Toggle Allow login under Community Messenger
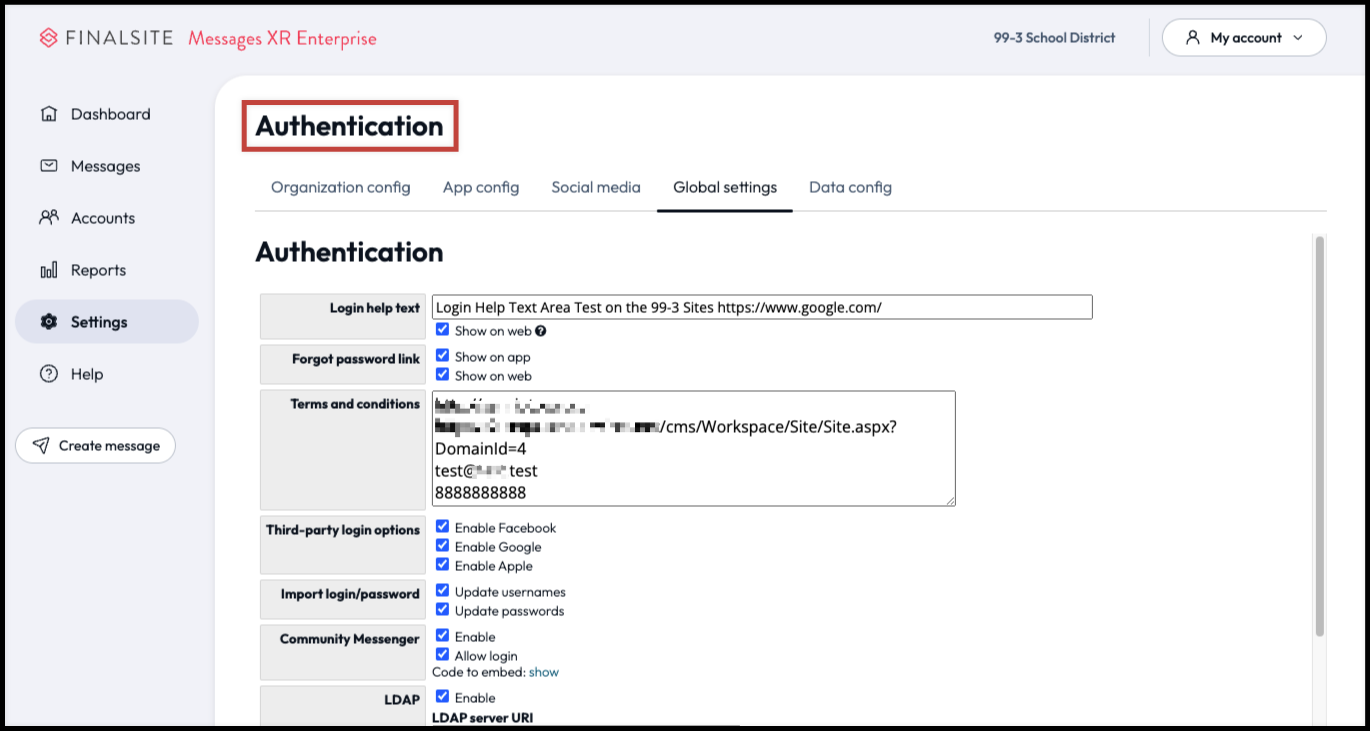This screenshot has width=1370, height=731. [443, 653]
